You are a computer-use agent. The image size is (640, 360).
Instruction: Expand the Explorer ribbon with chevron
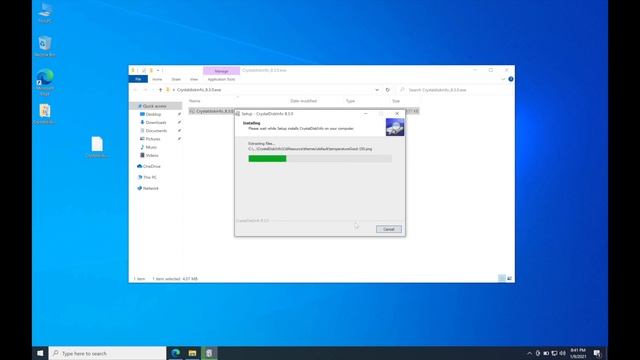click(x=503, y=79)
